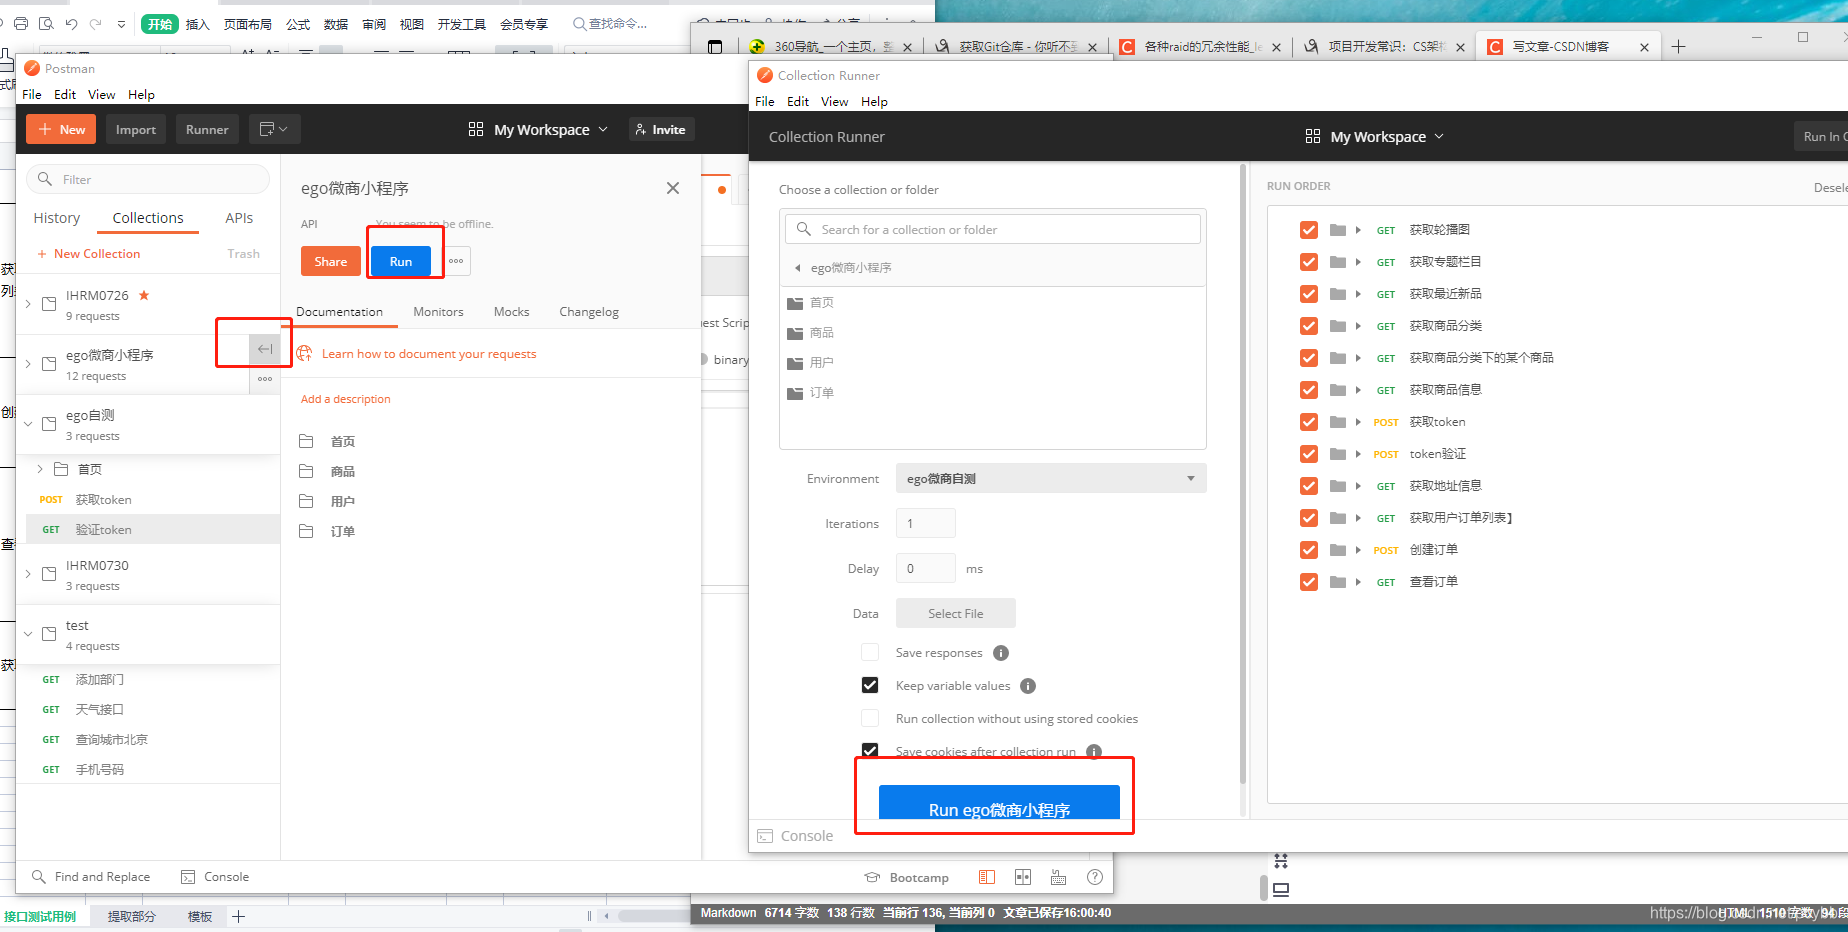Viewport: 1848px width, 932px height.
Task: Collapse the test collection
Action: point(28,633)
